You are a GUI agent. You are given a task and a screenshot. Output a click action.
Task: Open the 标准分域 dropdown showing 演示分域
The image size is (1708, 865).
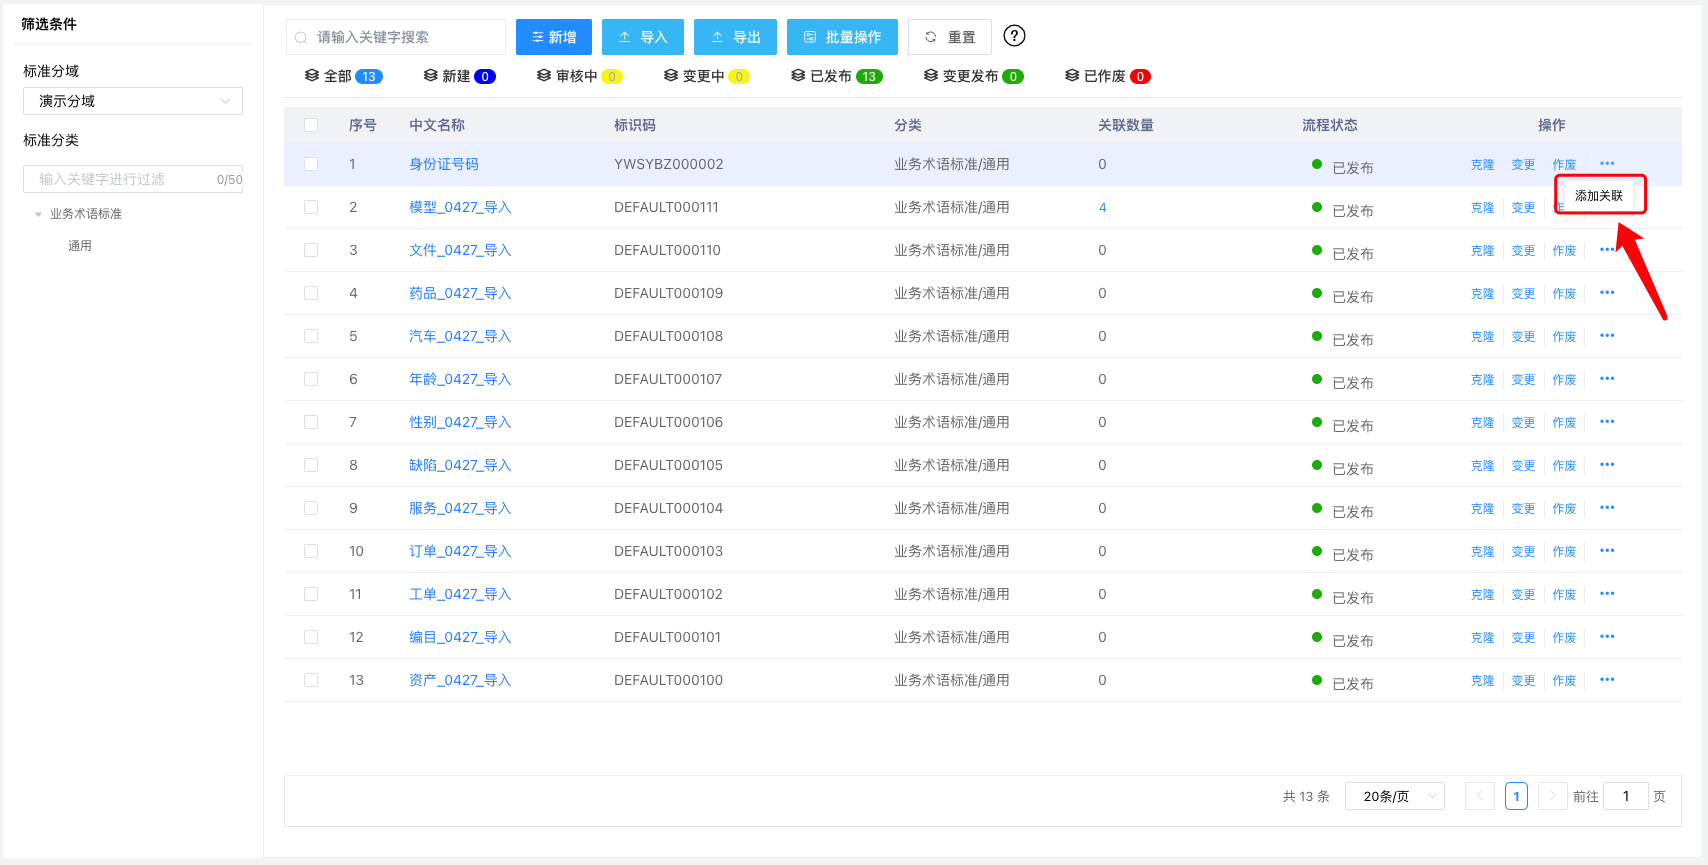[133, 101]
